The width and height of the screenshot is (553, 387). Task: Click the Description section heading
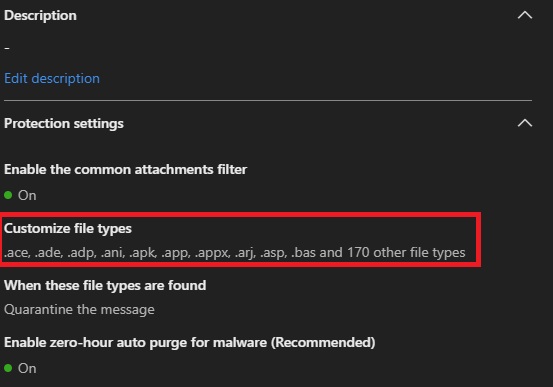[40, 16]
